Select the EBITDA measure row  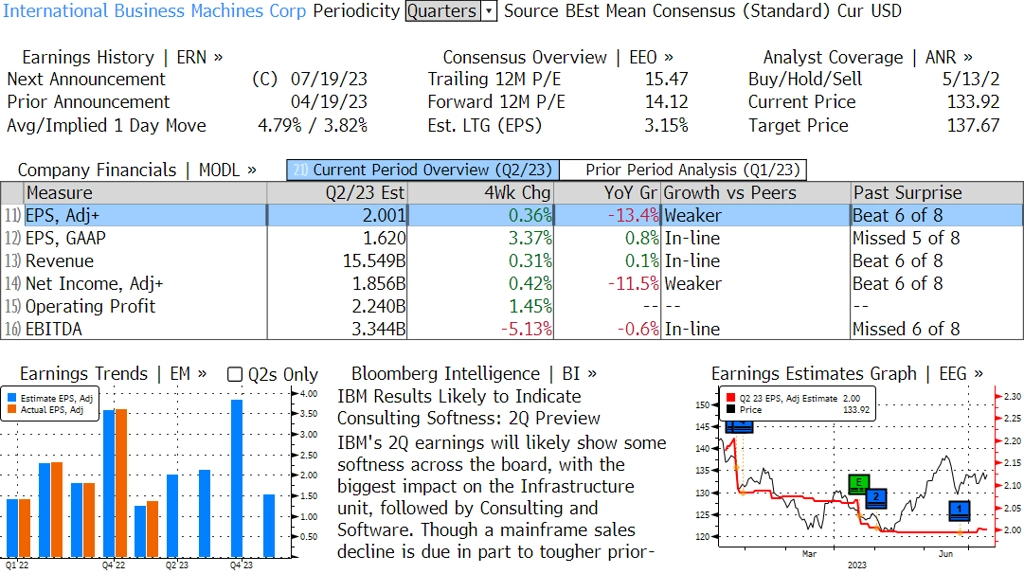point(512,329)
